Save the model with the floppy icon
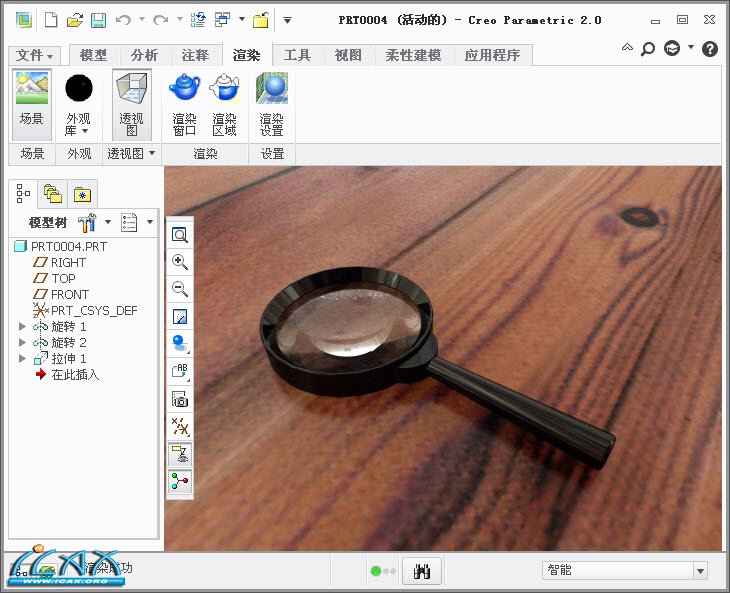The width and height of the screenshot is (730, 593). click(x=98, y=20)
